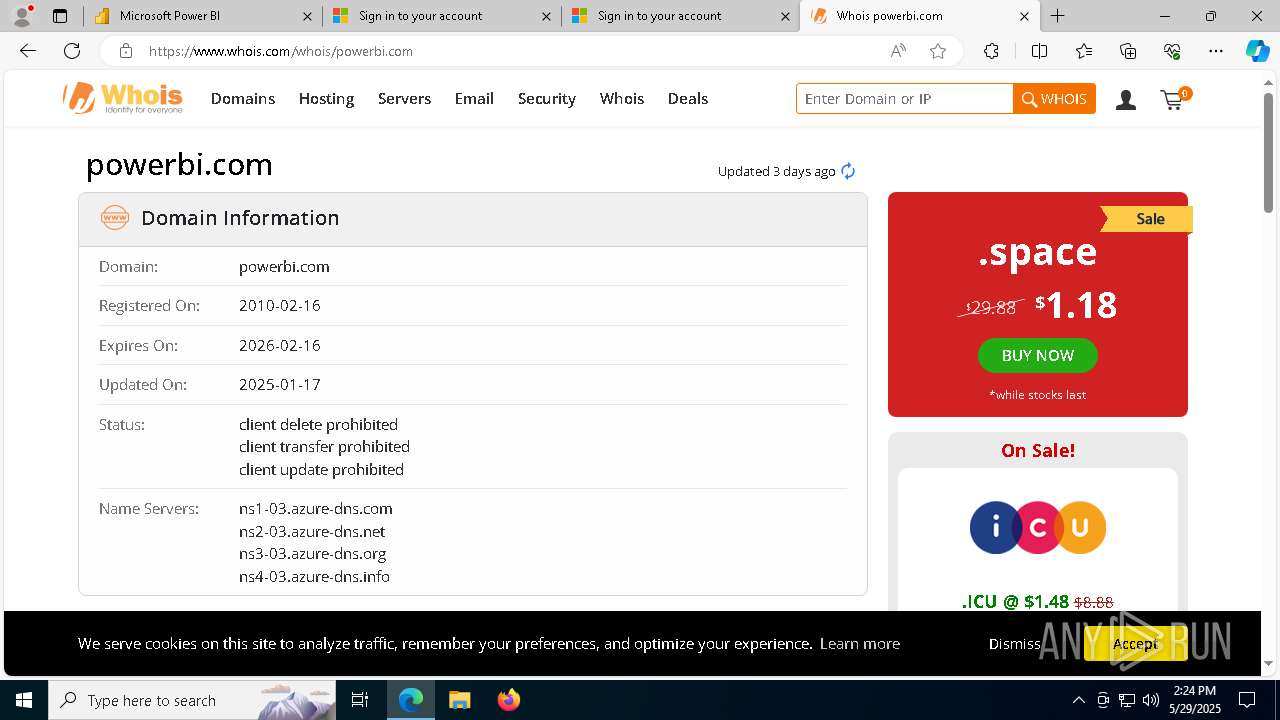Click the browser address bar URL
The image size is (1280, 720).
pyautogui.click(x=281, y=51)
